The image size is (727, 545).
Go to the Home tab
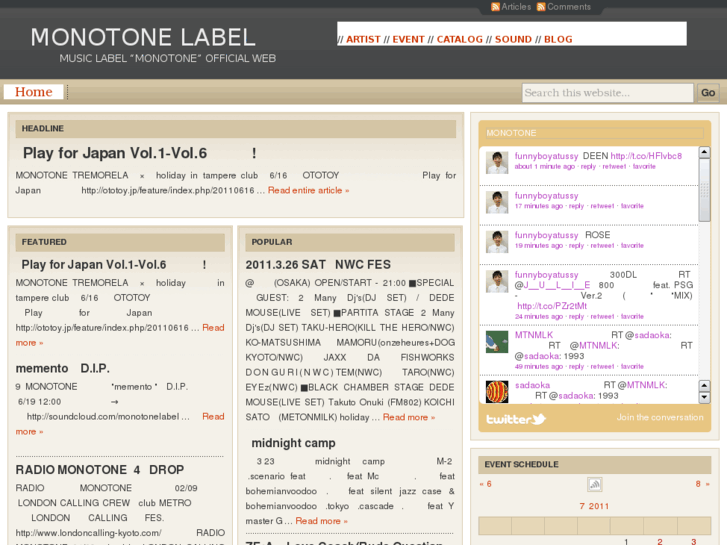point(33,92)
